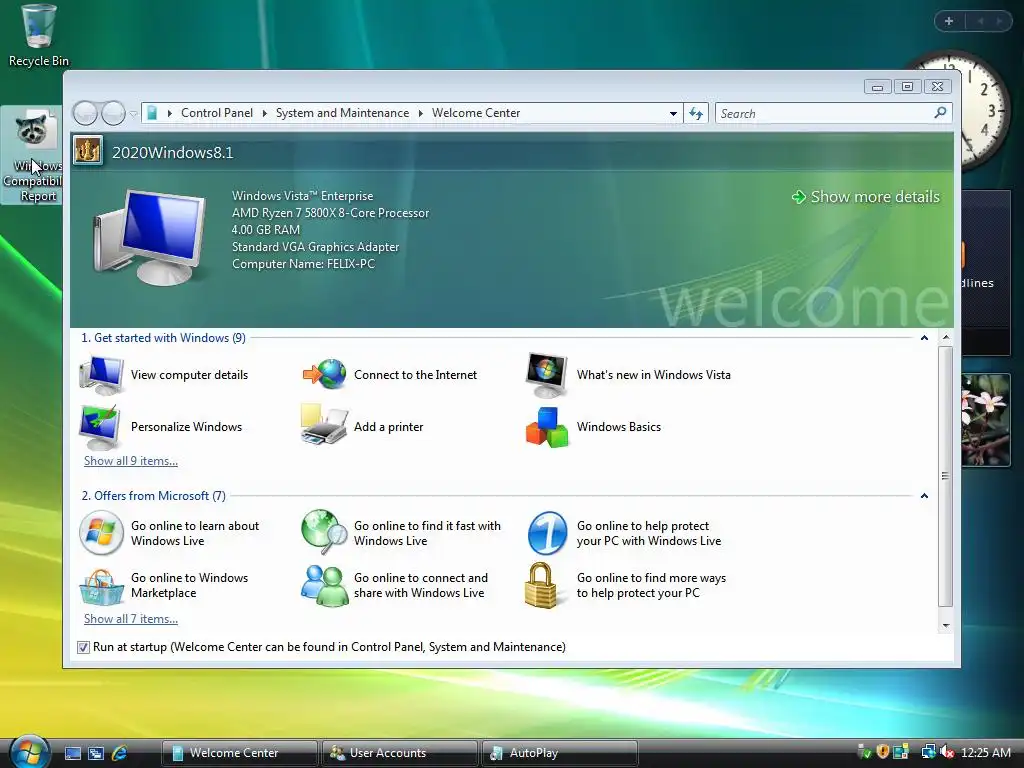1024x768 pixels.
Task: Switch to Welcome Center taskbar button
Action: 239,753
